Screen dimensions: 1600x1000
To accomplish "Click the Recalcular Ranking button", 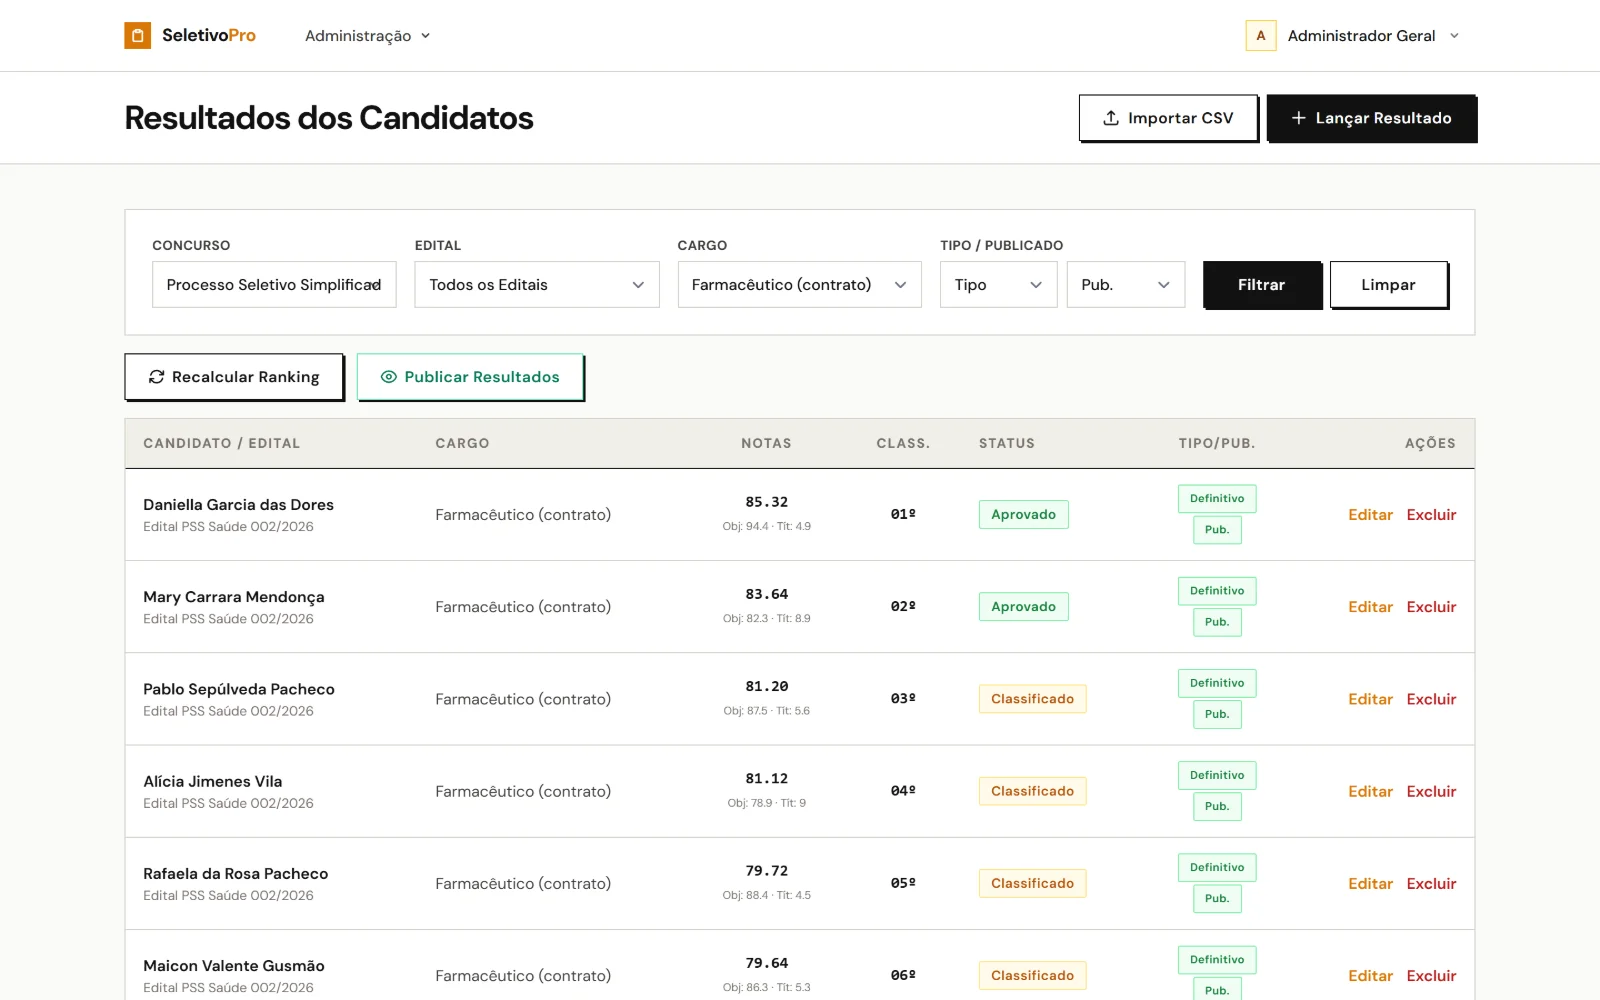I will [x=234, y=377].
